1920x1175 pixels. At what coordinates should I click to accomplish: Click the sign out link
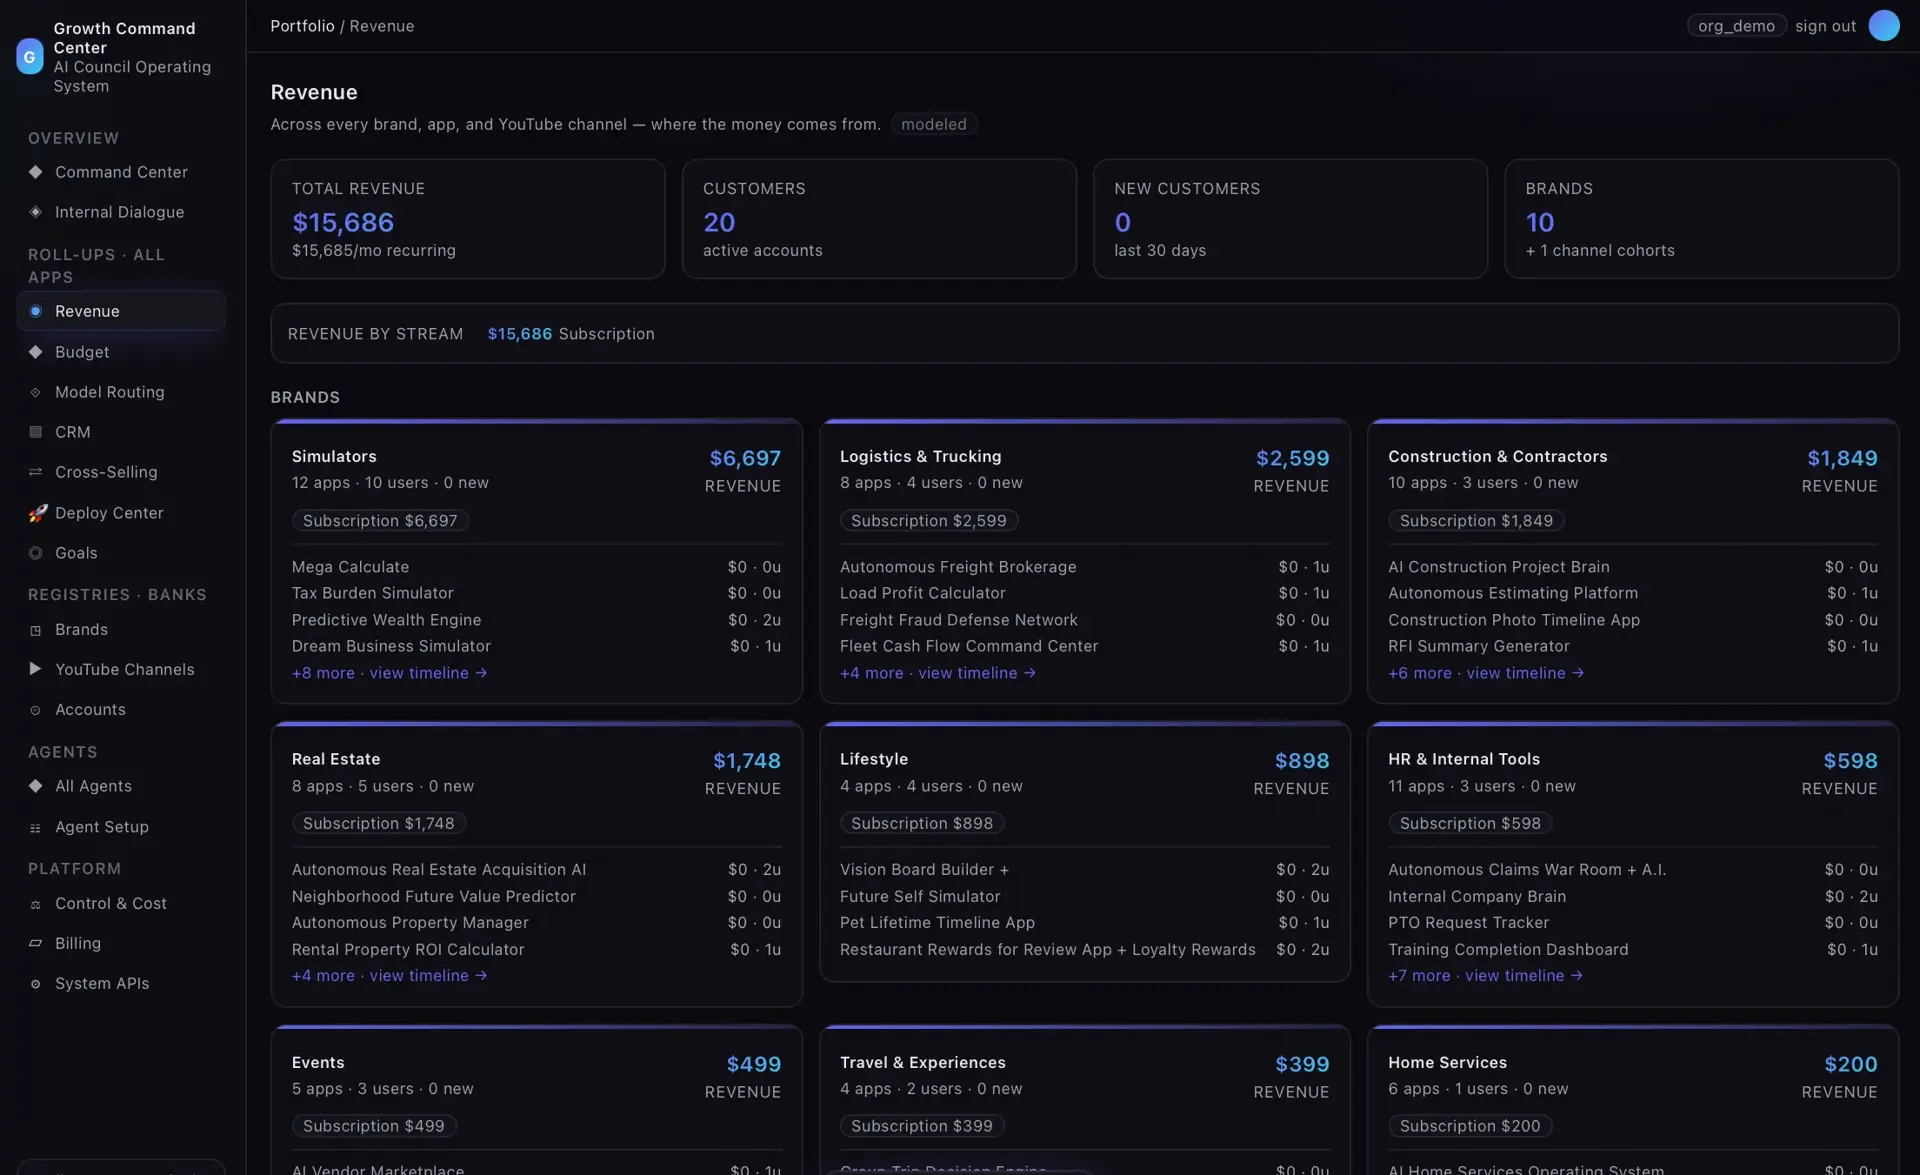coord(1825,26)
